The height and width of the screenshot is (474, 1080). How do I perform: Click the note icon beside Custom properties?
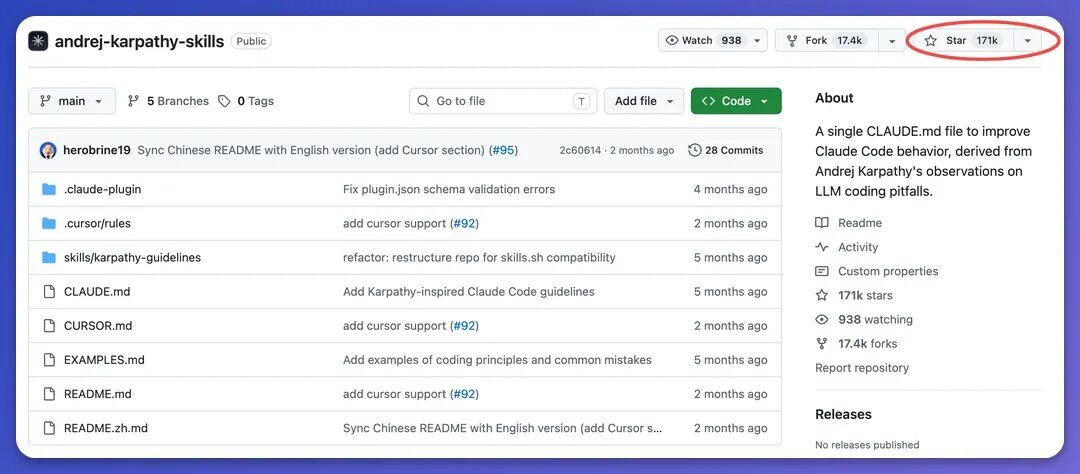click(x=822, y=271)
